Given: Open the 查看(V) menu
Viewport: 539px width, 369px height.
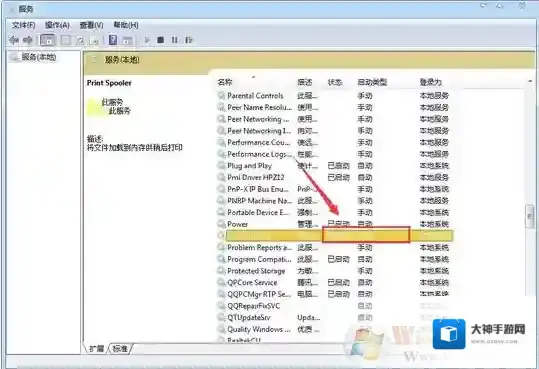Looking at the screenshot, I should coord(91,25).
